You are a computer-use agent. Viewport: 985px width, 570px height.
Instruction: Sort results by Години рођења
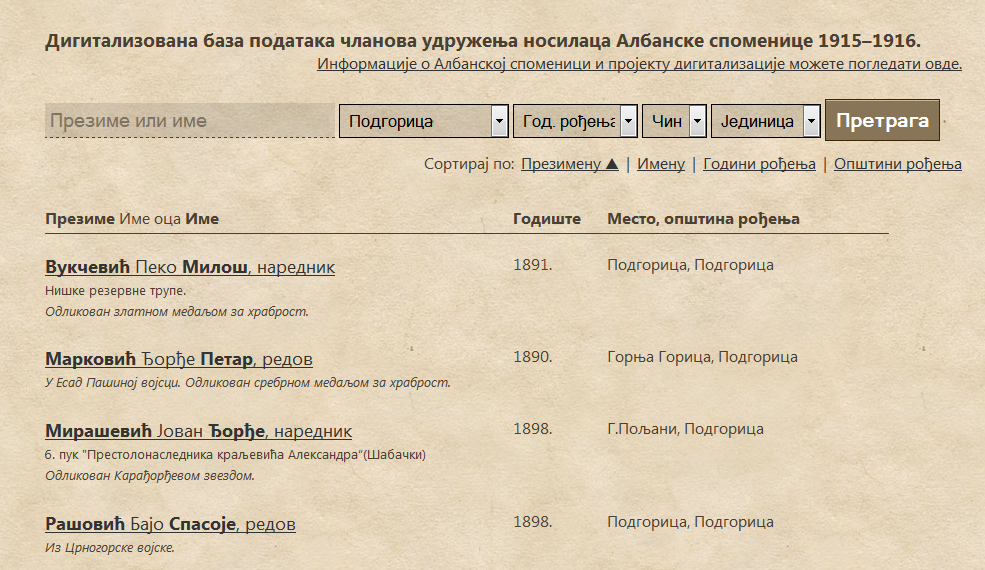[759, 164]
